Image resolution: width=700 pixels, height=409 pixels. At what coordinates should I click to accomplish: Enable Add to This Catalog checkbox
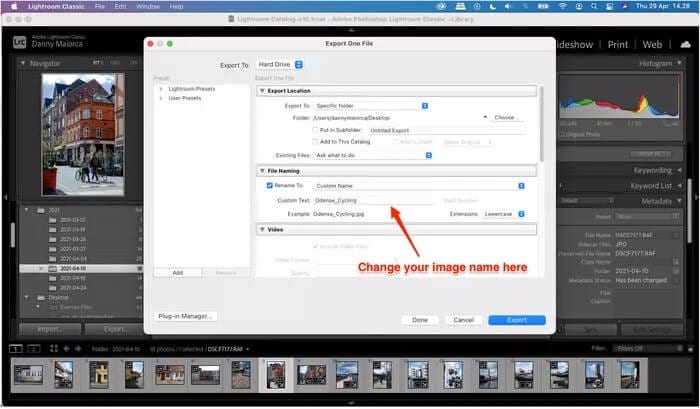point(315,142)
